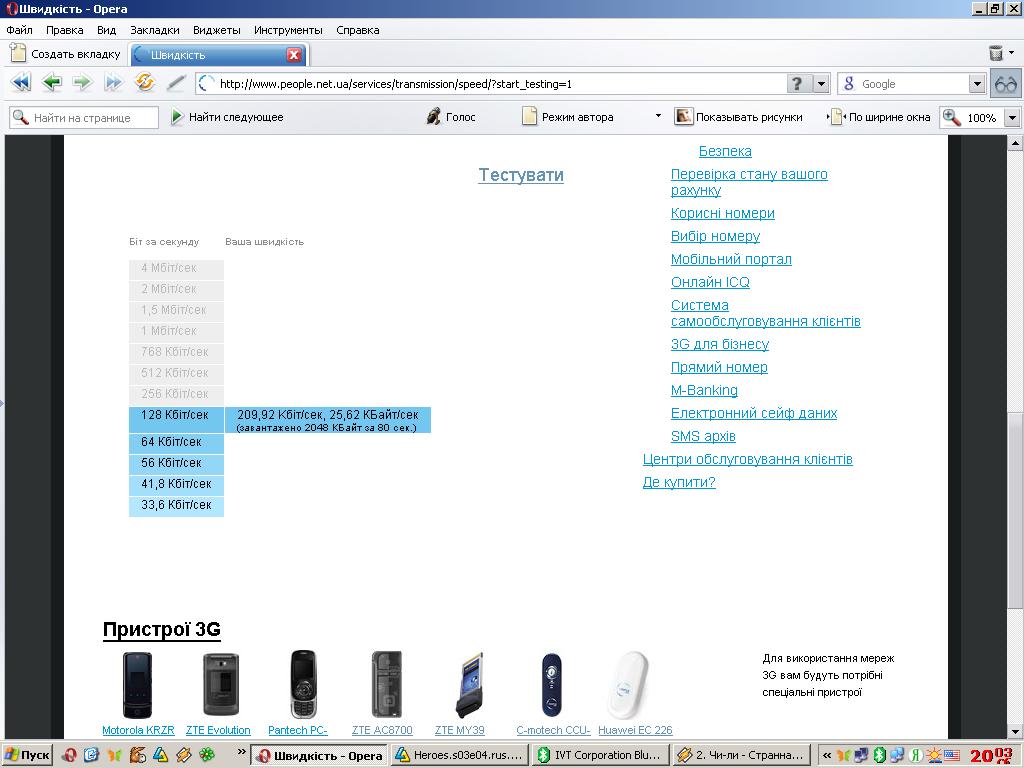Toggle По ширине окна fit-to-width
The height and width of the screenshot is (768, 1024).
[x=880, y=117]
